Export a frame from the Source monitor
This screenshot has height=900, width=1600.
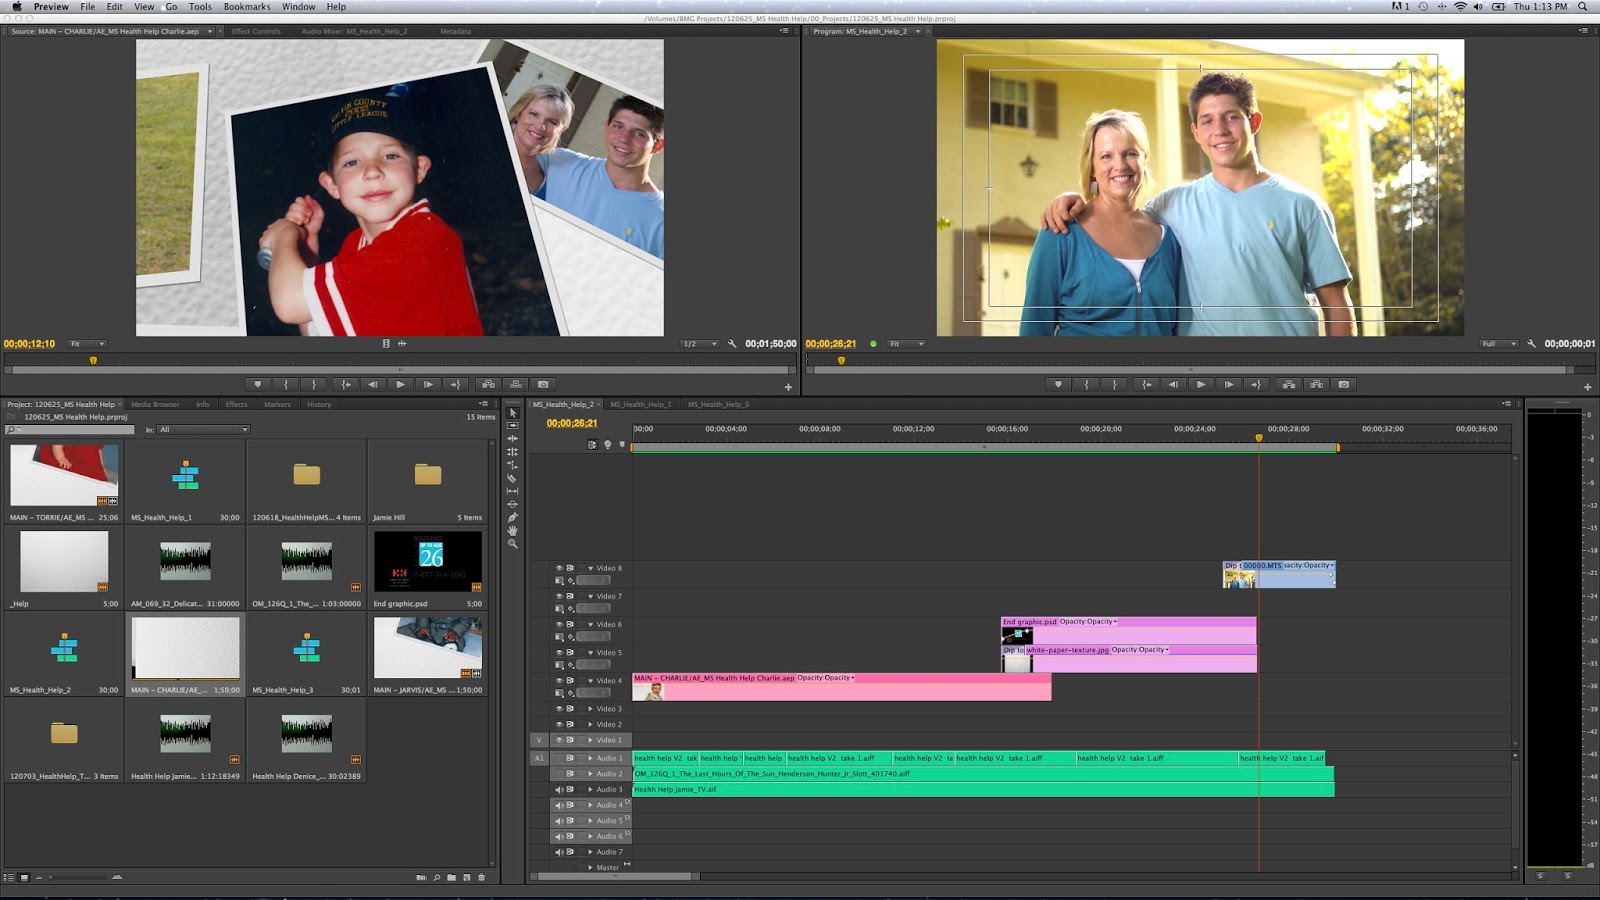pos(543,384)
